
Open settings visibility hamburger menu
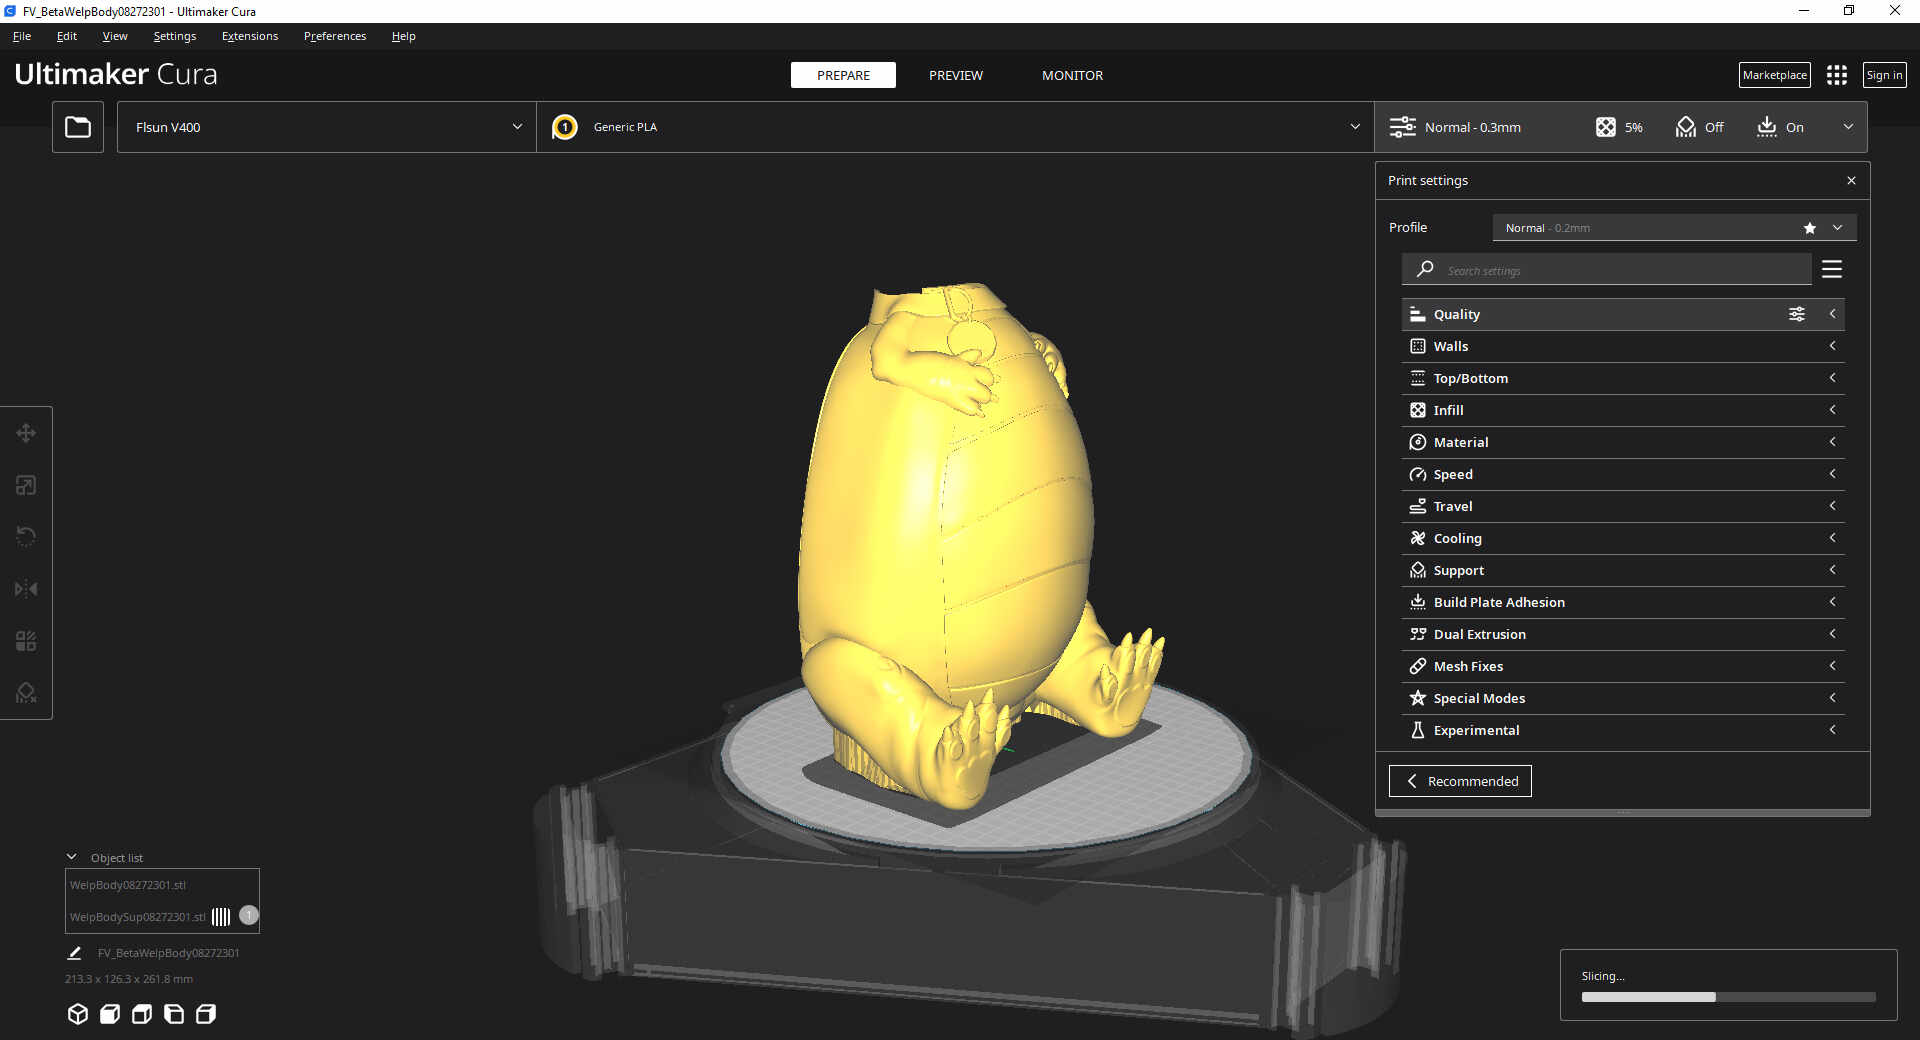point(1832,269)
